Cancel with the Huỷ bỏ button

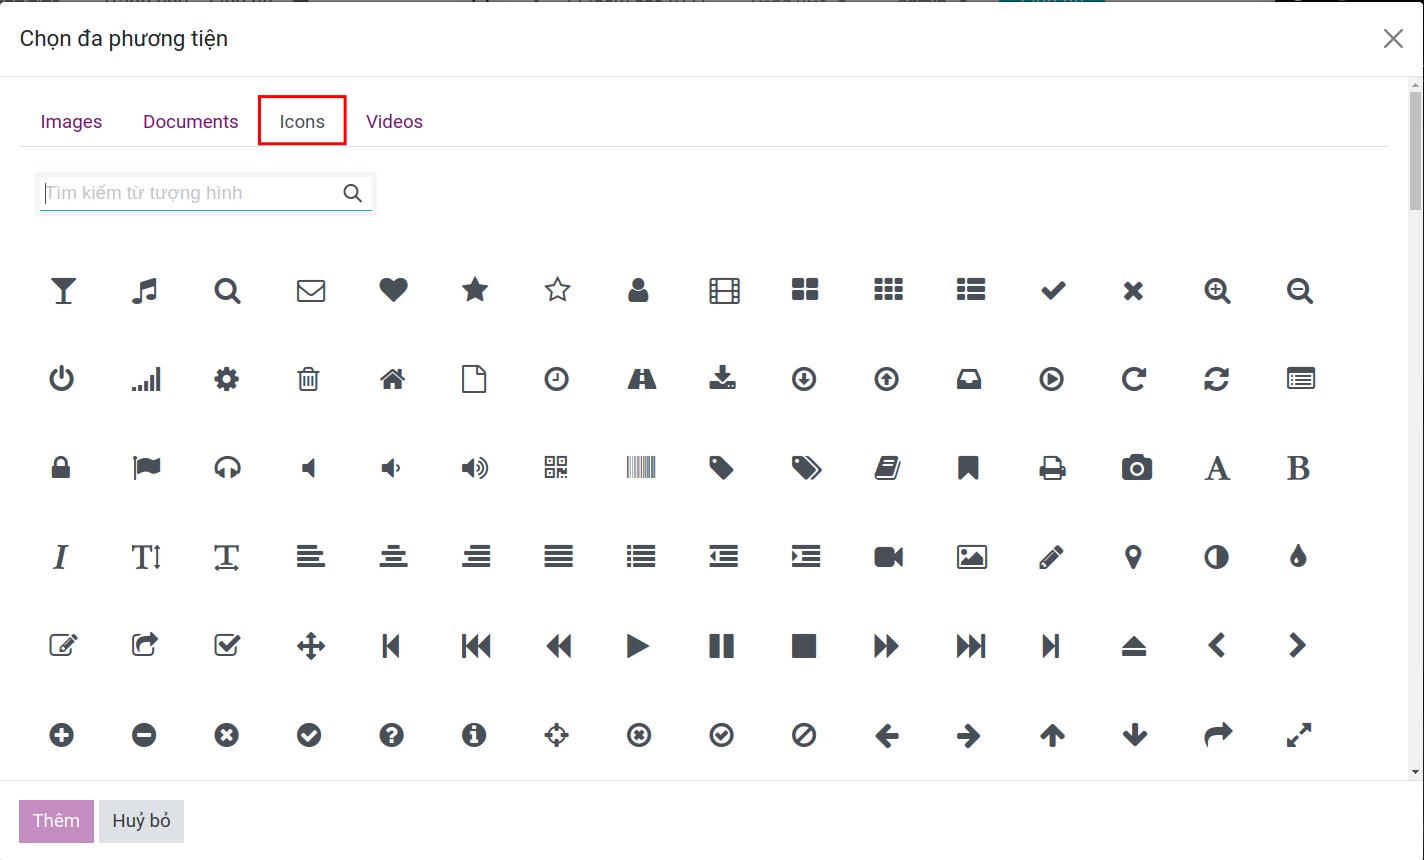pyautogui.click(x=141, y=821)
